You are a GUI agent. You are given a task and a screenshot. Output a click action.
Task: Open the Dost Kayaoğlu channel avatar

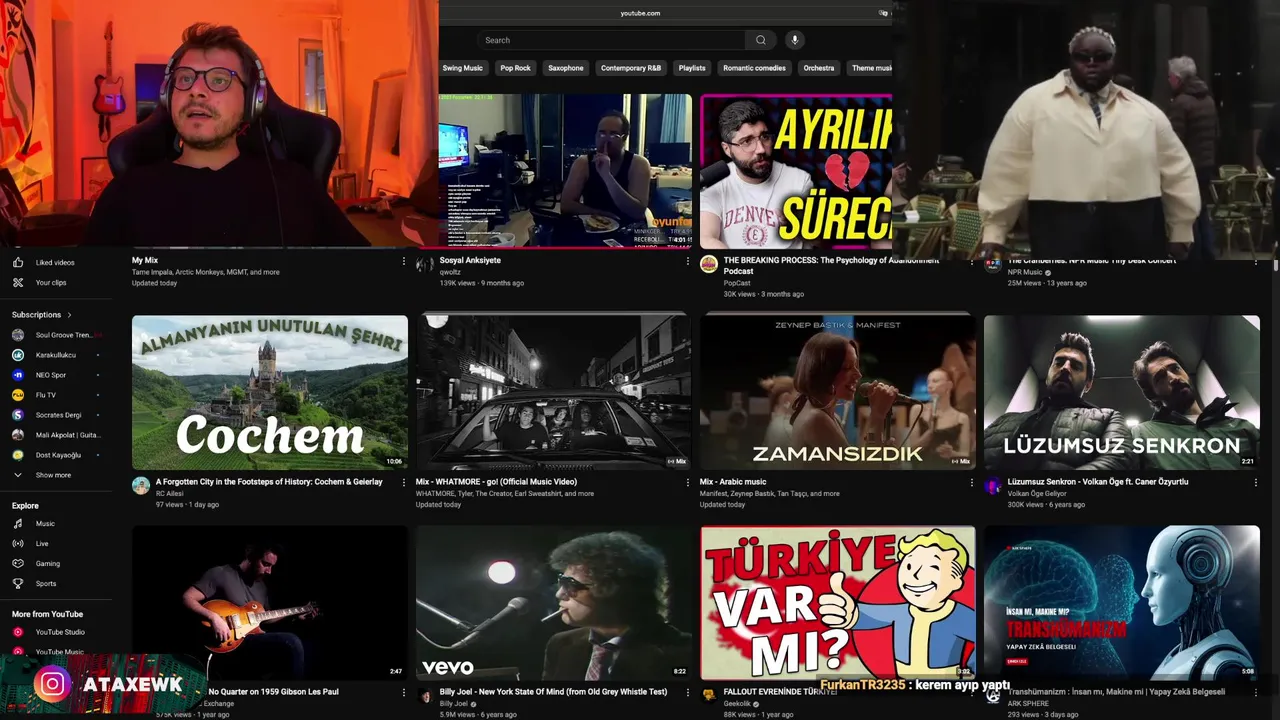[18, 455]
